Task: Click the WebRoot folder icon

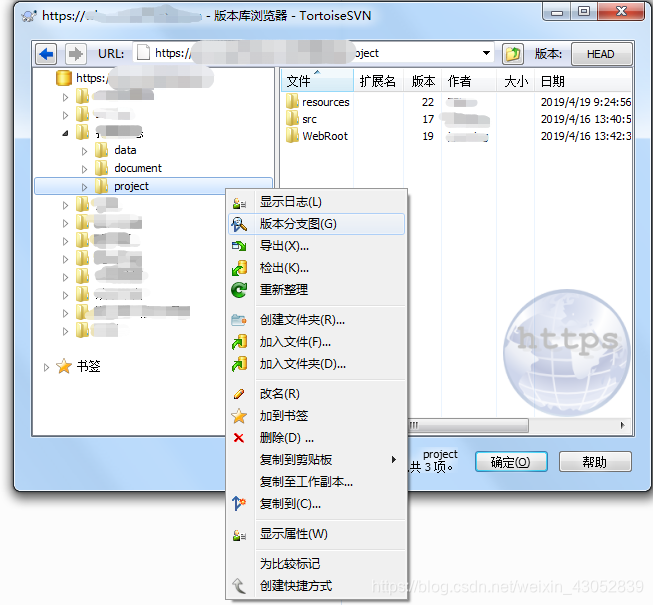Action: pos(292,136)
